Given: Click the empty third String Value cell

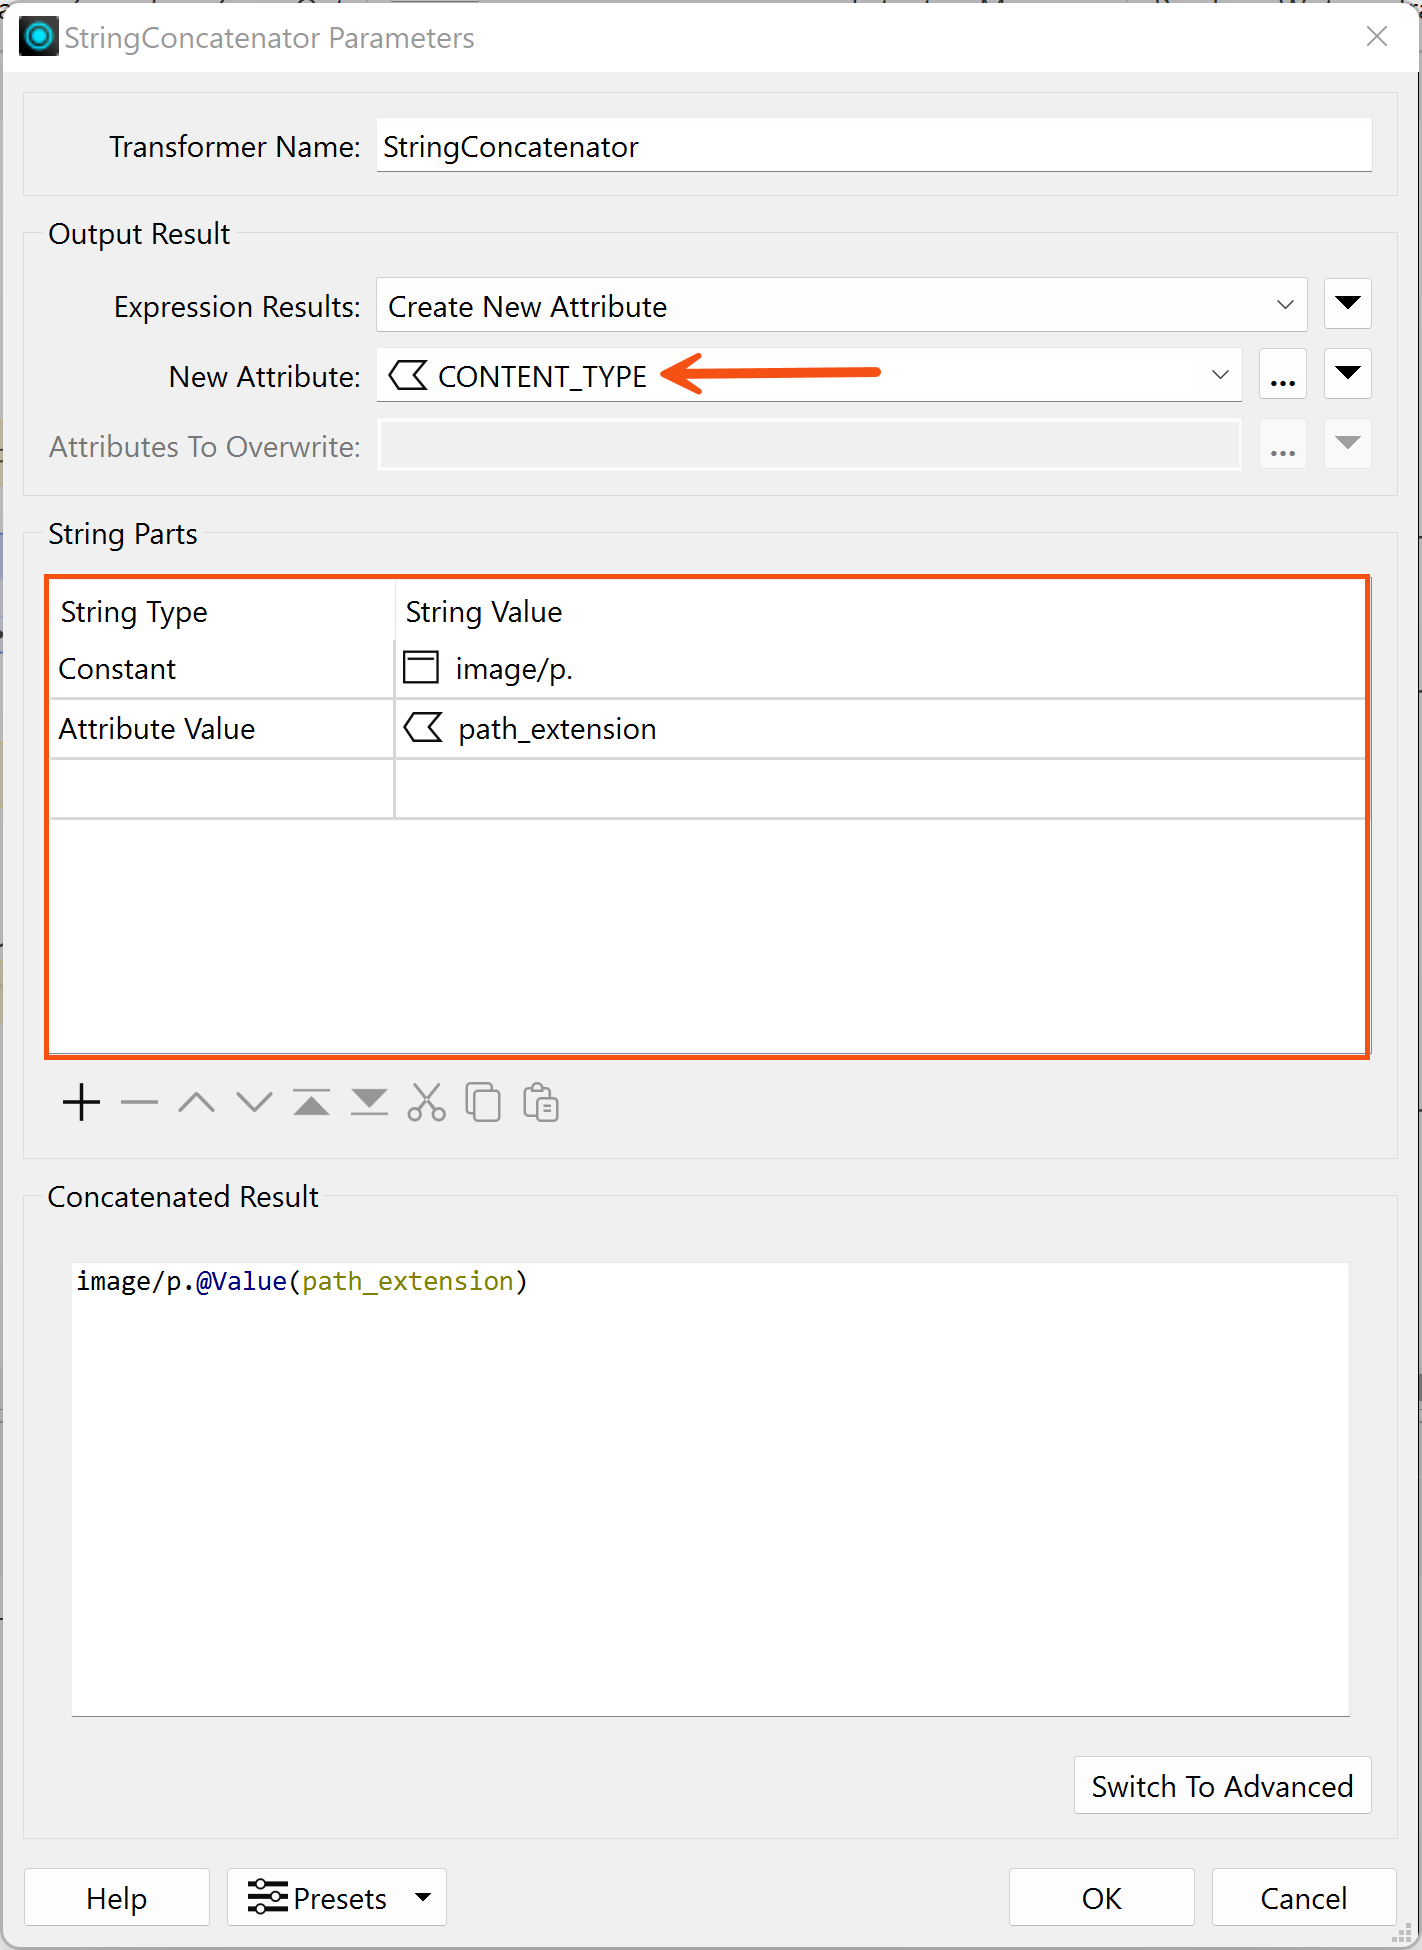Looking at the screenshot, I should (x=881, y=788).
